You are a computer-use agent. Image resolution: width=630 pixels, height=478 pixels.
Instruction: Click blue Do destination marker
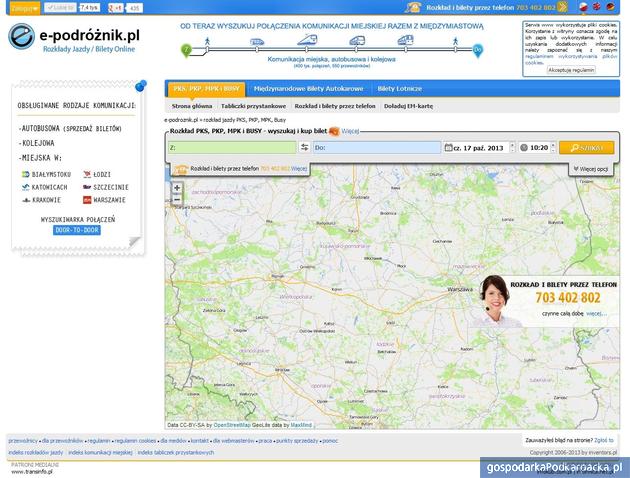coord(477,51)
